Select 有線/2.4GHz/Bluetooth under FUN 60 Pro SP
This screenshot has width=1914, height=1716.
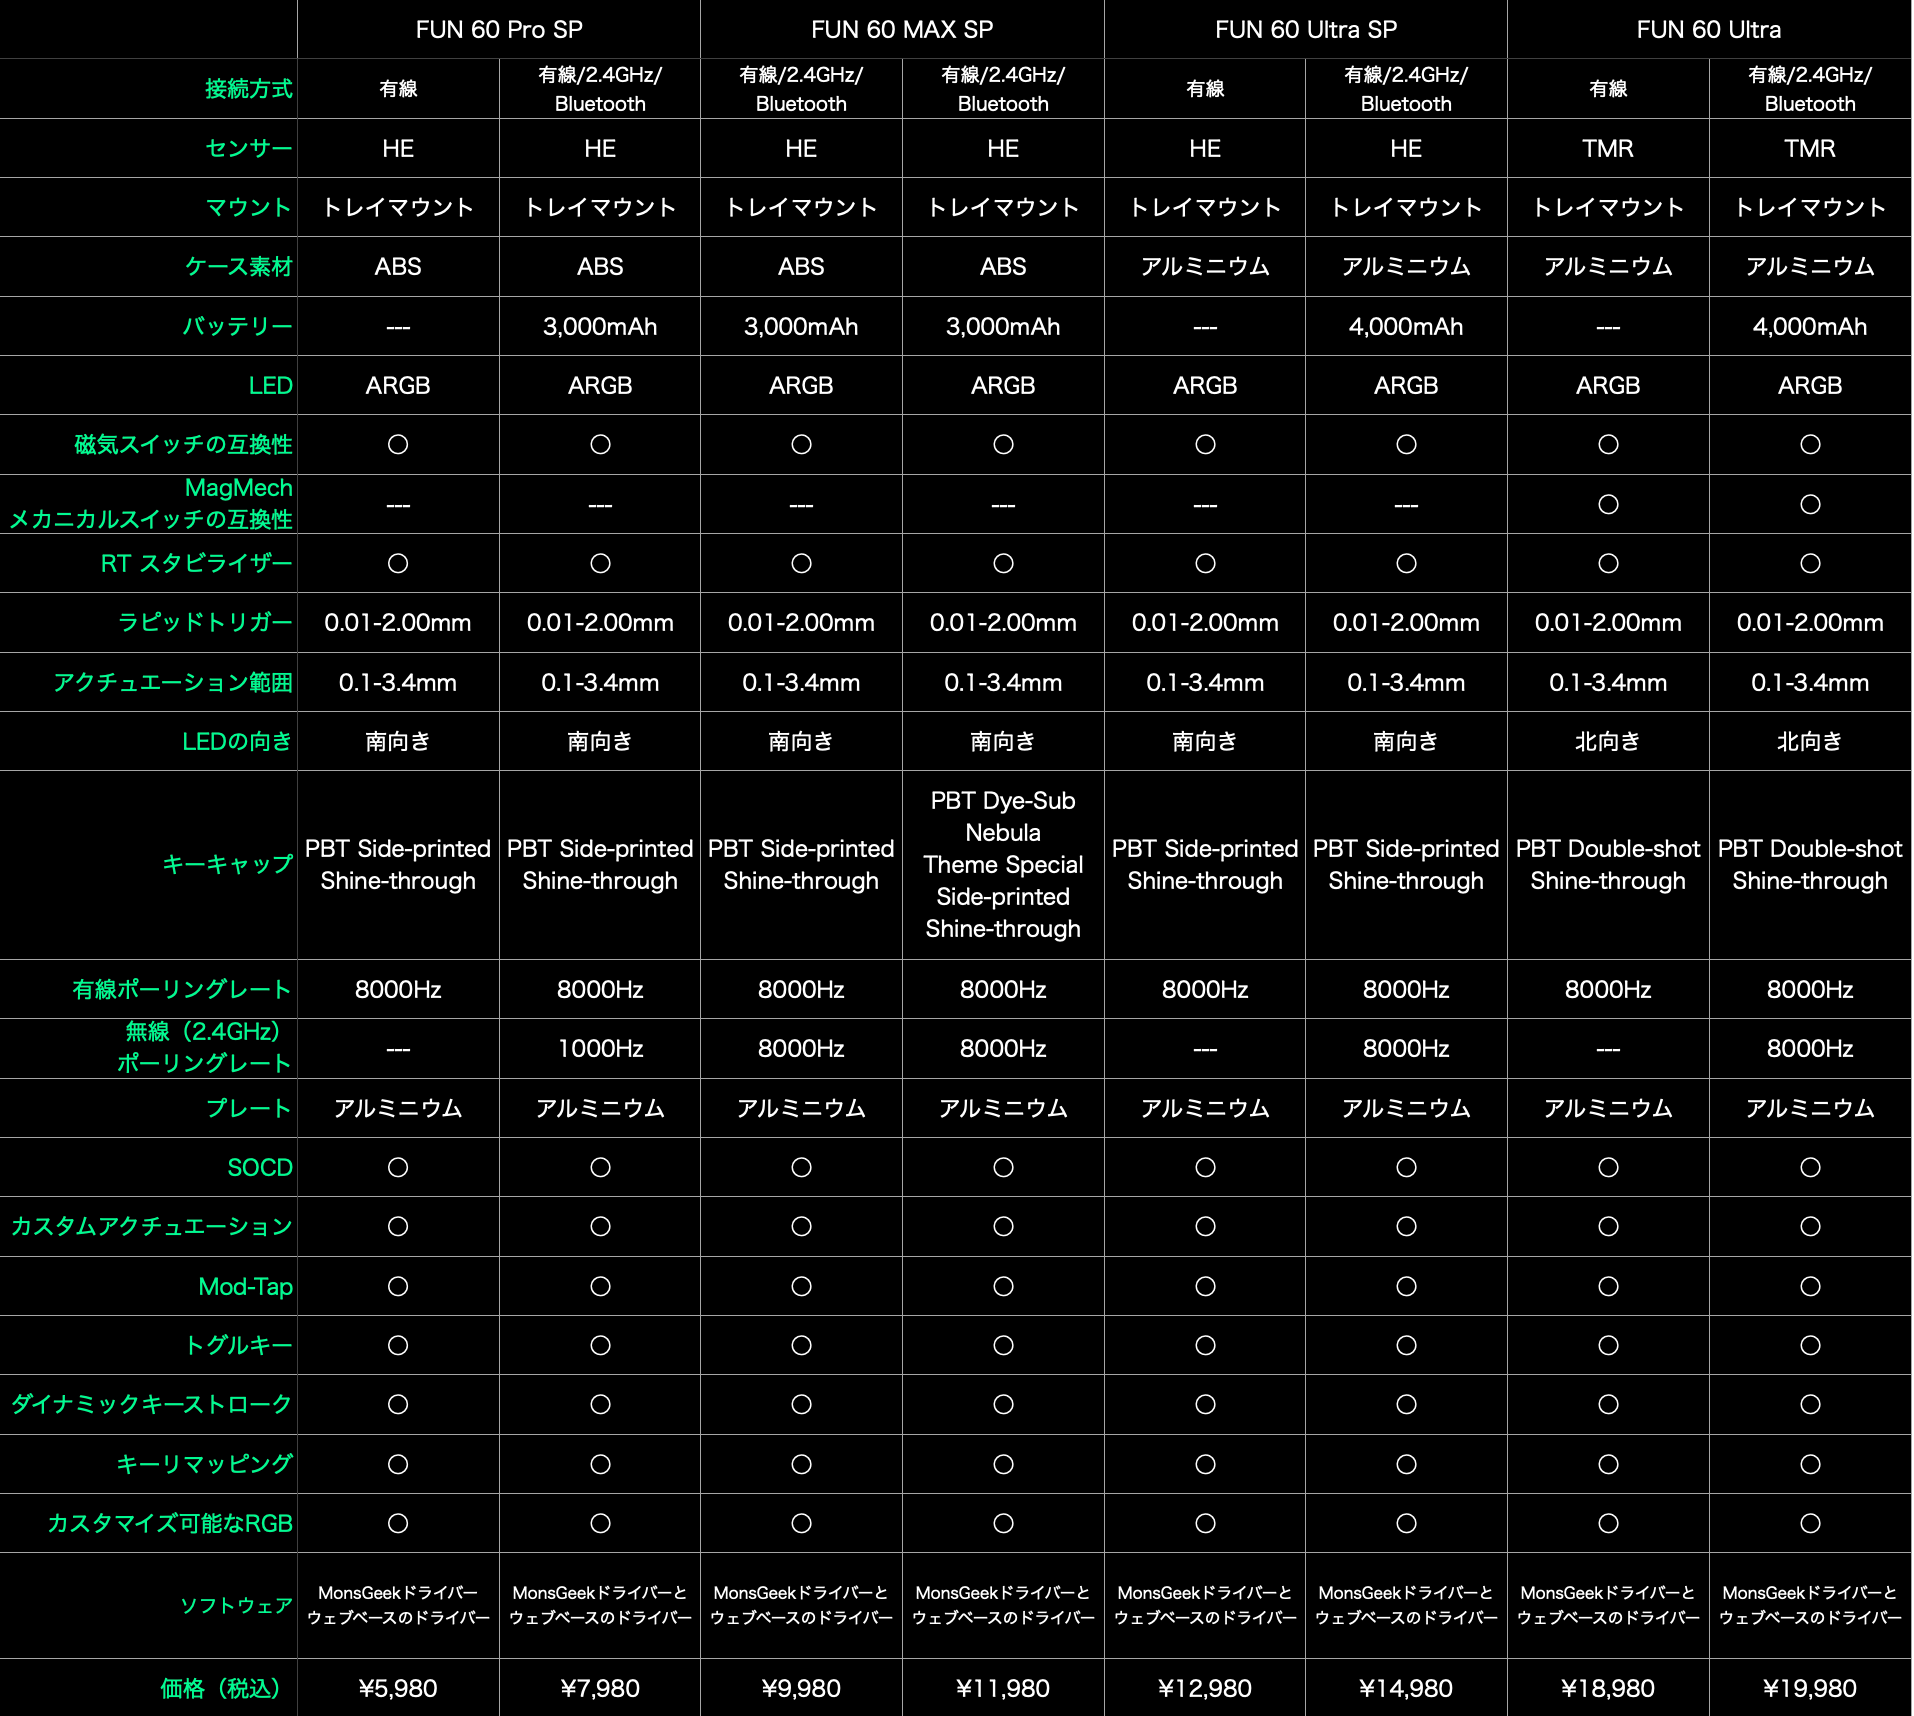[x=600, y=89]
